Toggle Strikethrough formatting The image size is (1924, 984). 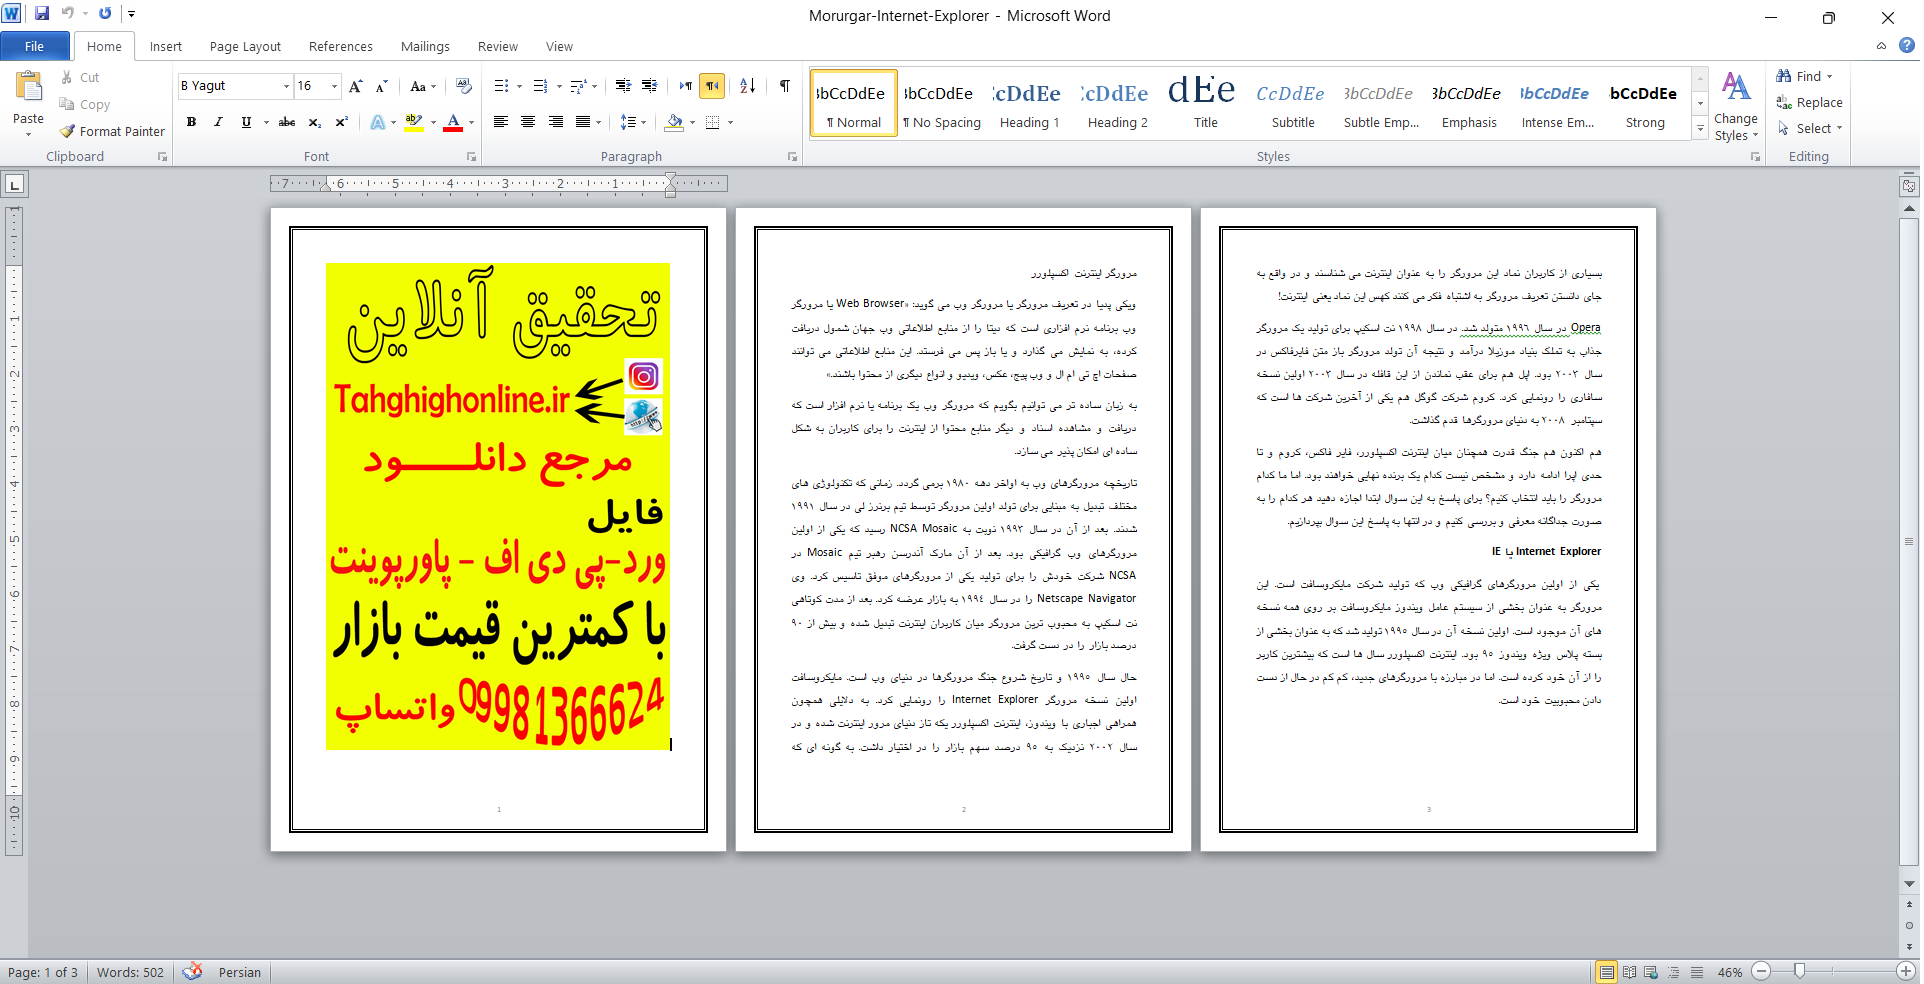tap(287, 122)
